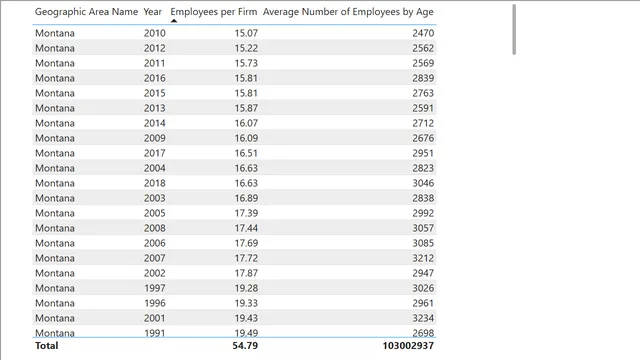
Task: Click the 15.73 employees per firm value
Action: [x=246, y=63]
